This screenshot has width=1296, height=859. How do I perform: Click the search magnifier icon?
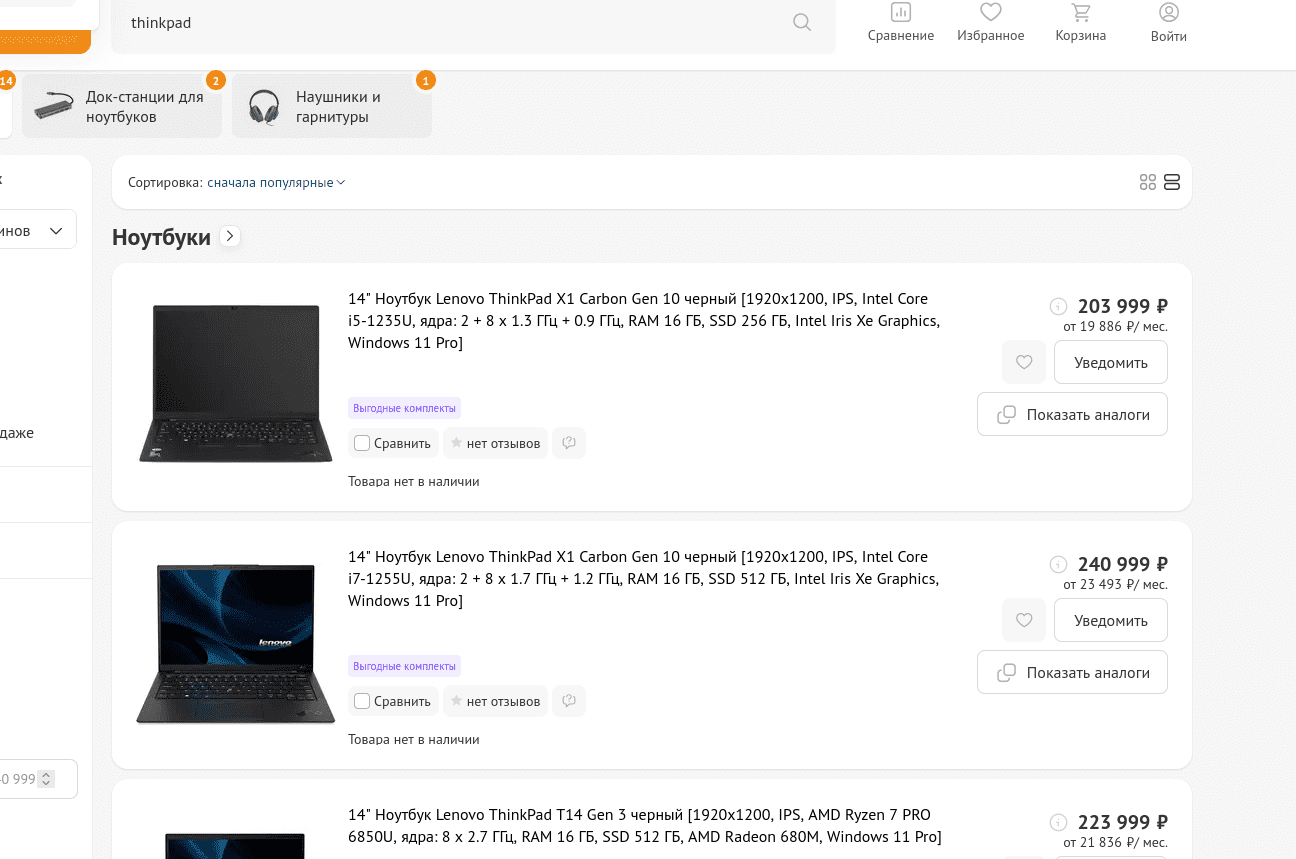(x=801, y=22)
